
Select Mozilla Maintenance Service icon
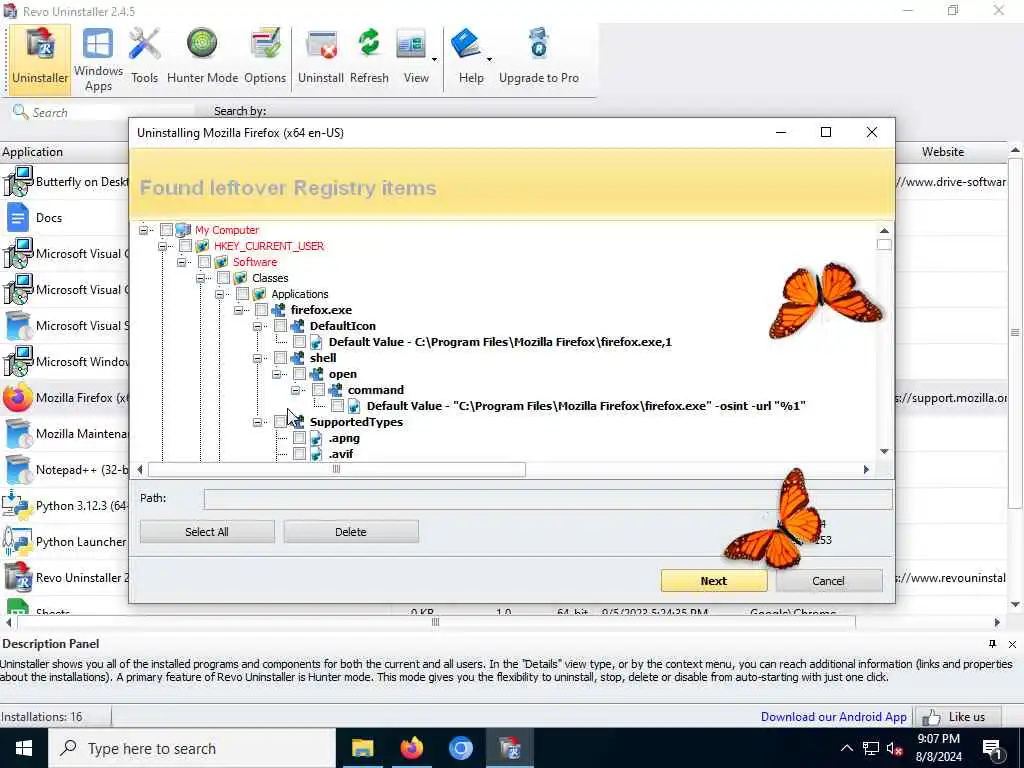[x=18, y=434]
